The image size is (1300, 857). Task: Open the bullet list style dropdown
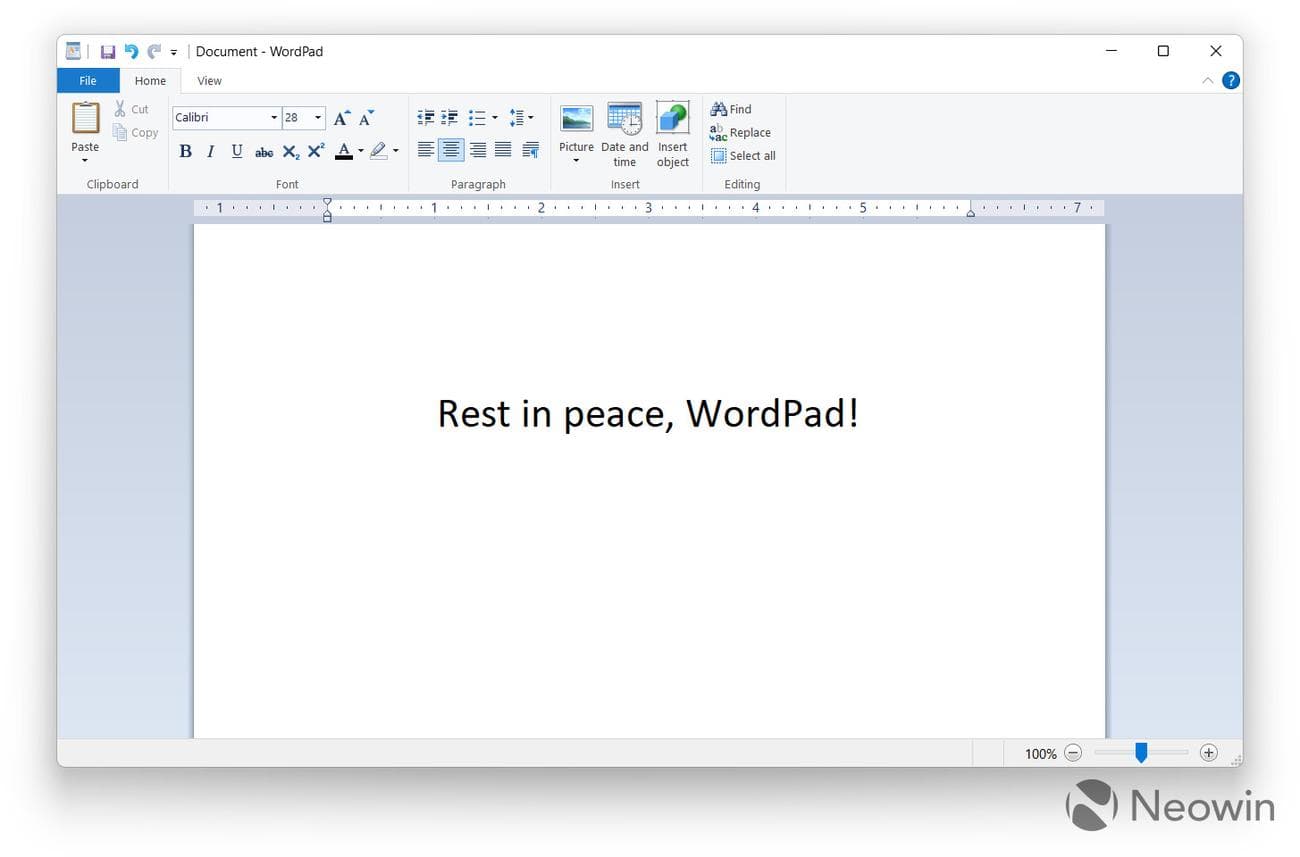[496, 117]
